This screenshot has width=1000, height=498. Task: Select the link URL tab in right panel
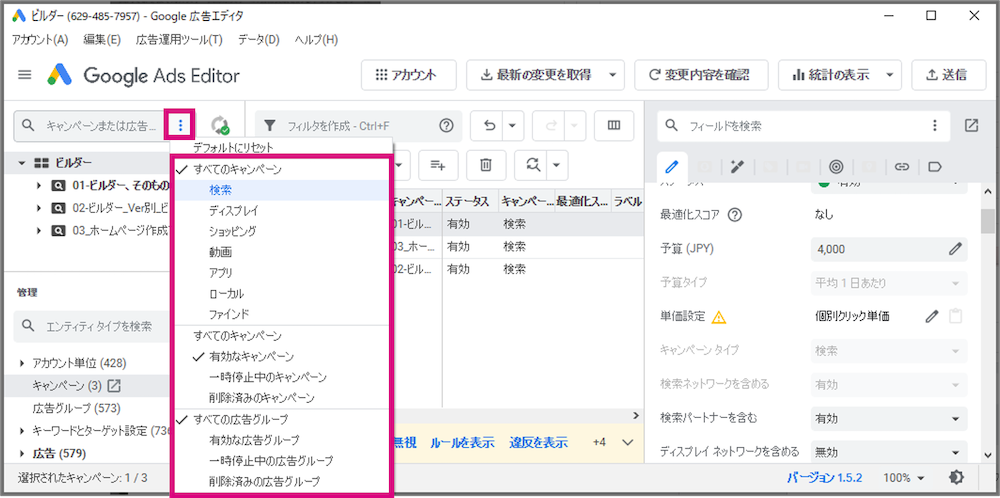coord(901,167)
